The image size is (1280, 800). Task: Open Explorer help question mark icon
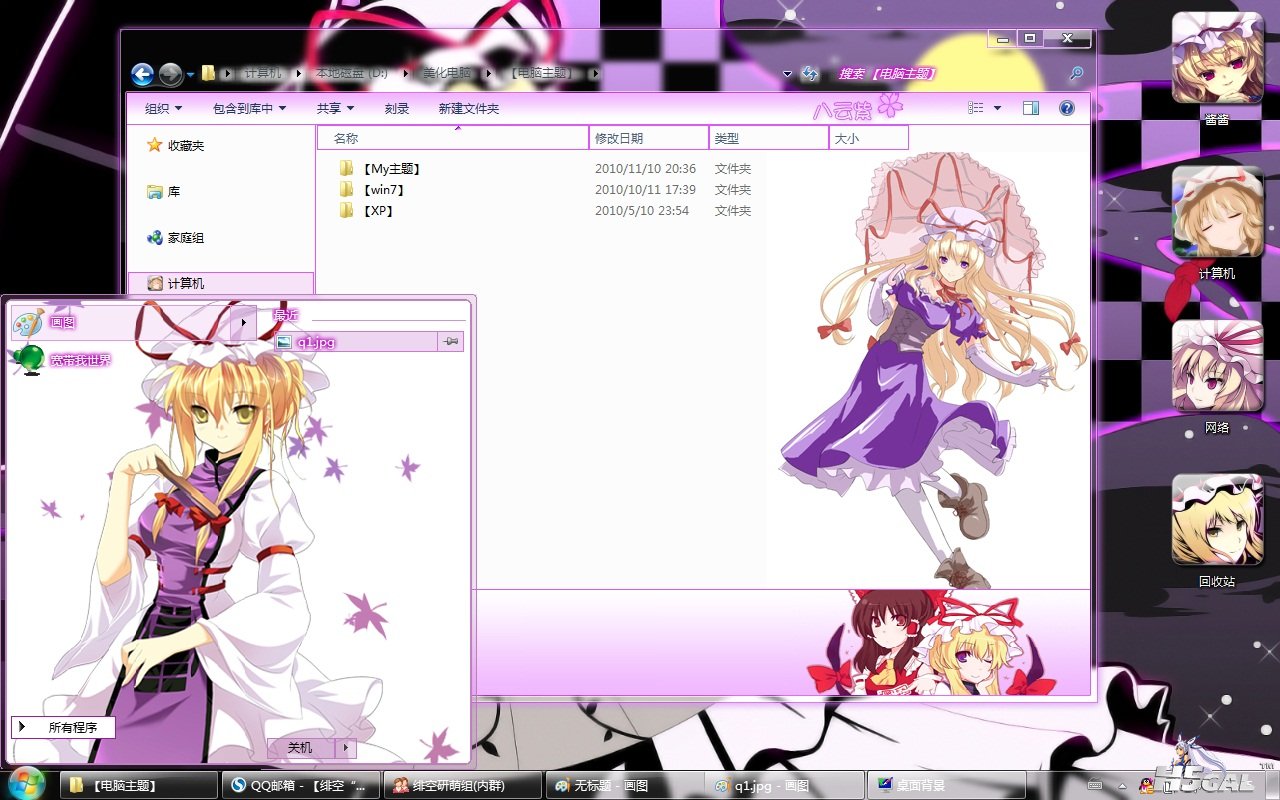pyautogui.click(x=1067, y=108)
